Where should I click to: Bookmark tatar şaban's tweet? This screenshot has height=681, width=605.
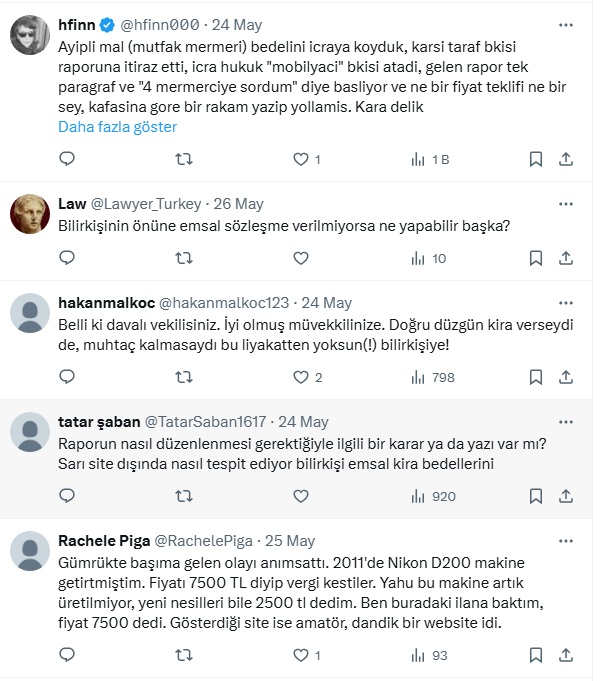click(x=536, y=496)
